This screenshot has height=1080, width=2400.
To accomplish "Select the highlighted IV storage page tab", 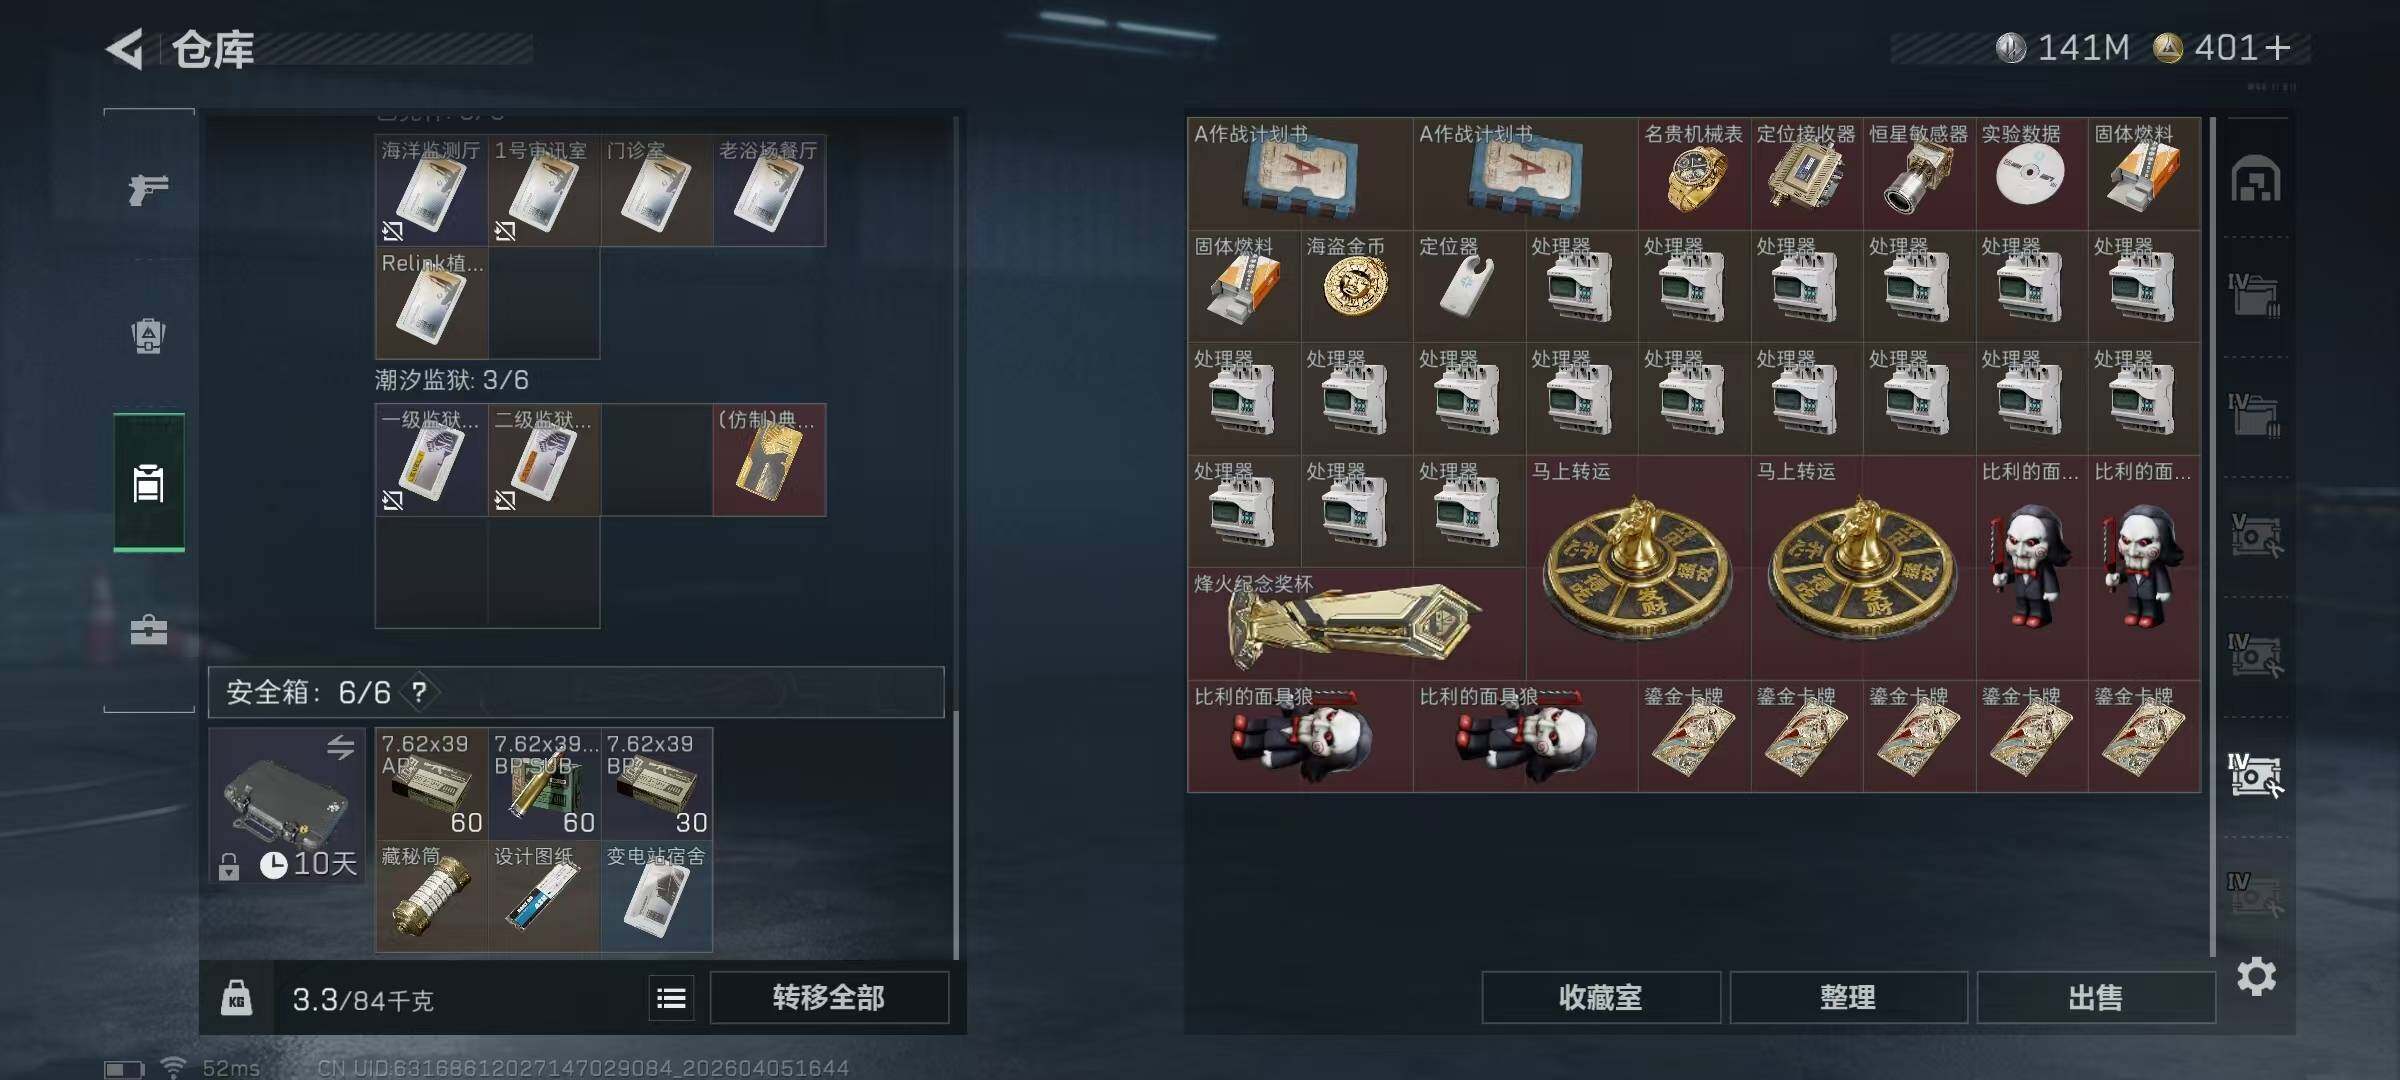I will click(x=2255, y=775).
